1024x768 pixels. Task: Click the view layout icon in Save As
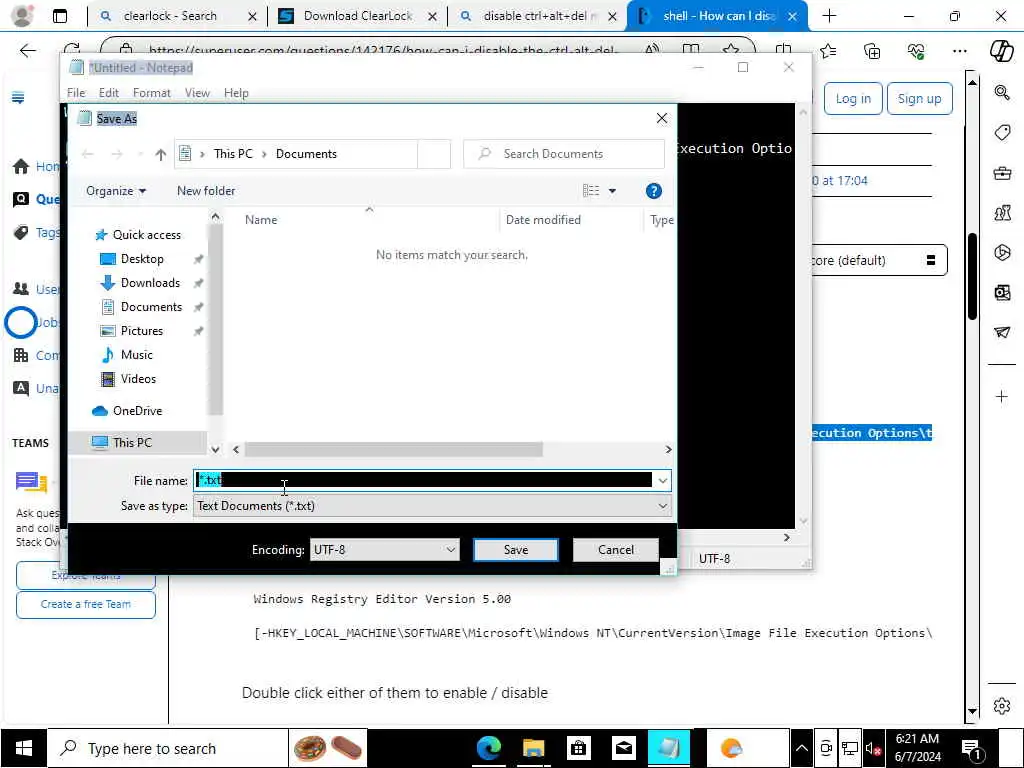point(590,191)
